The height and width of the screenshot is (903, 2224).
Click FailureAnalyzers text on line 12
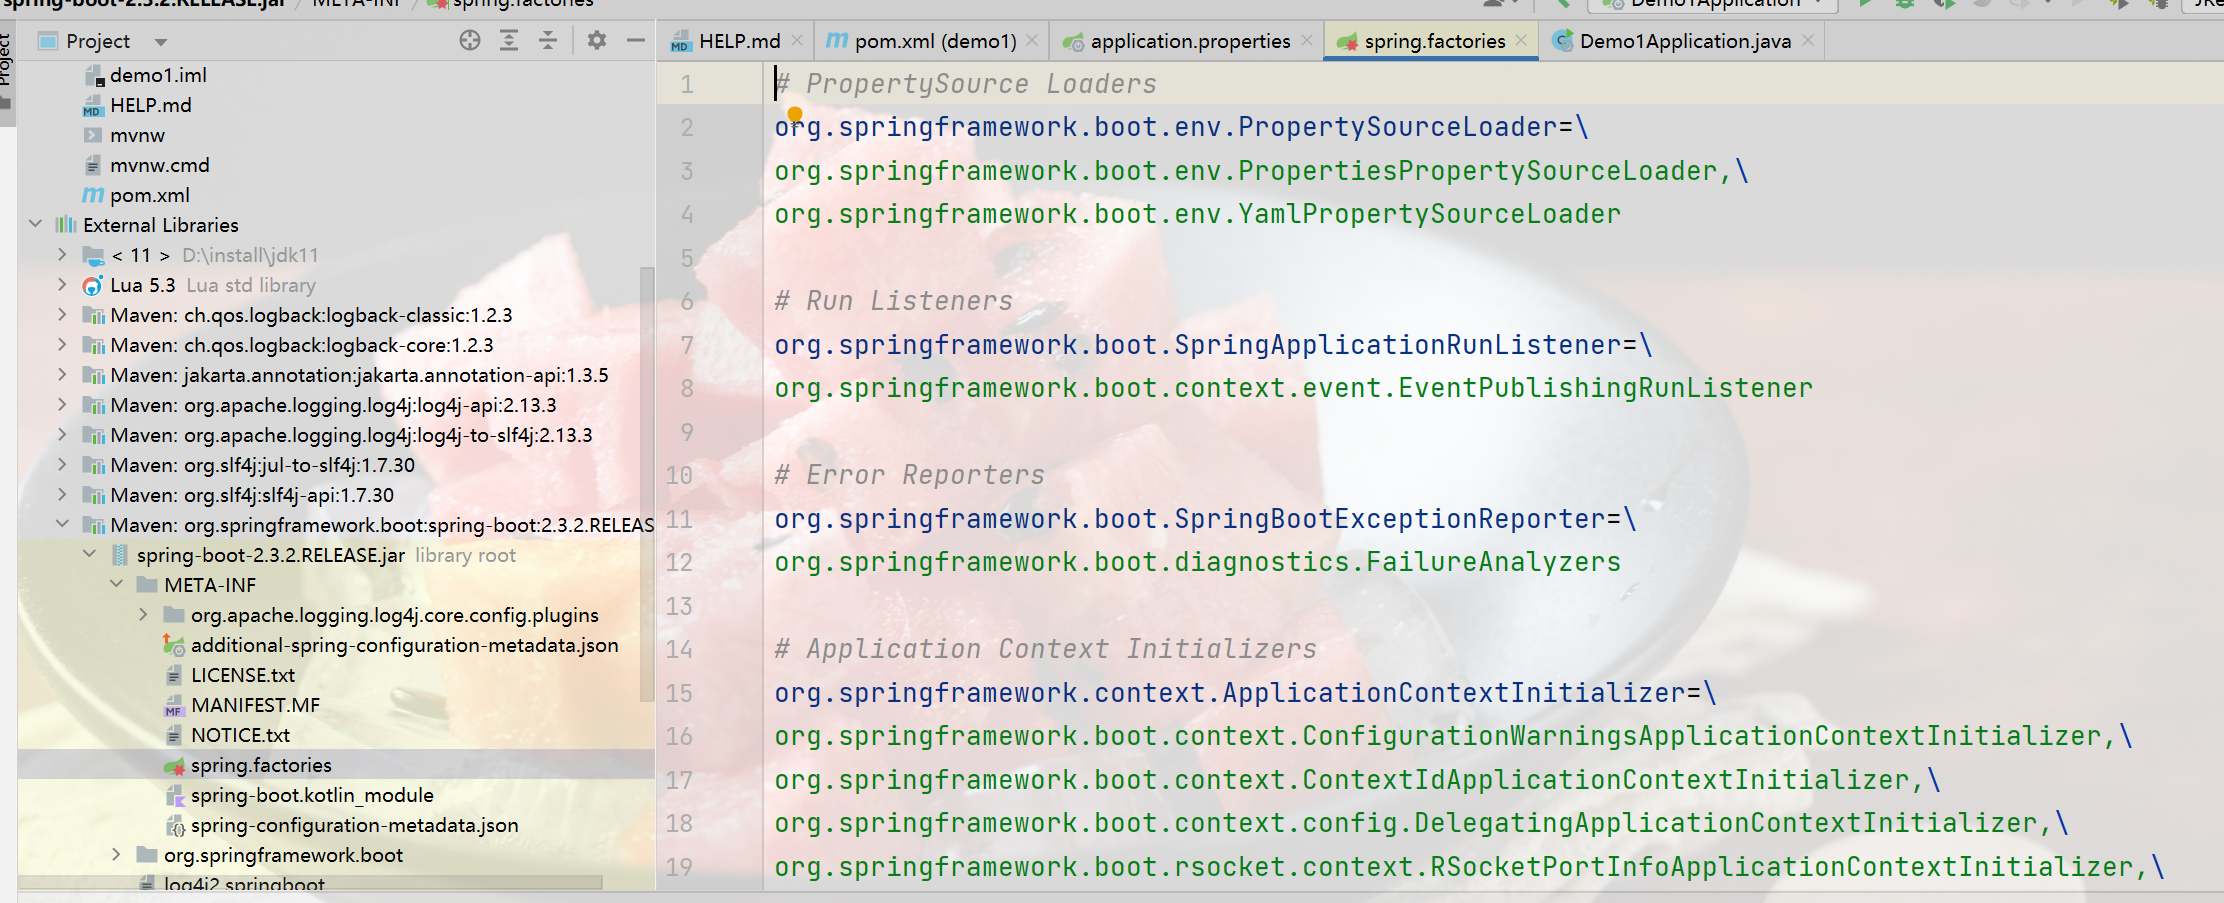point(1493,562)
